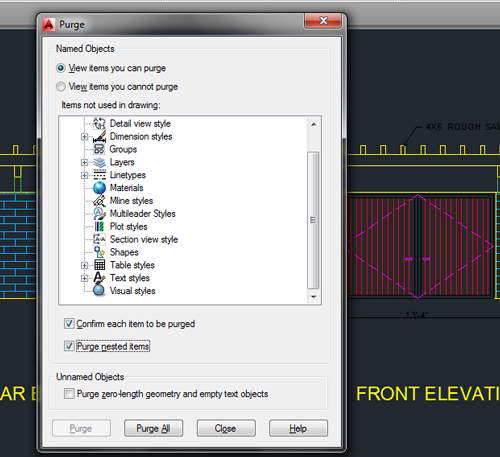
Task: Click the disabled Purge button
Action: [x=81, y=428]
